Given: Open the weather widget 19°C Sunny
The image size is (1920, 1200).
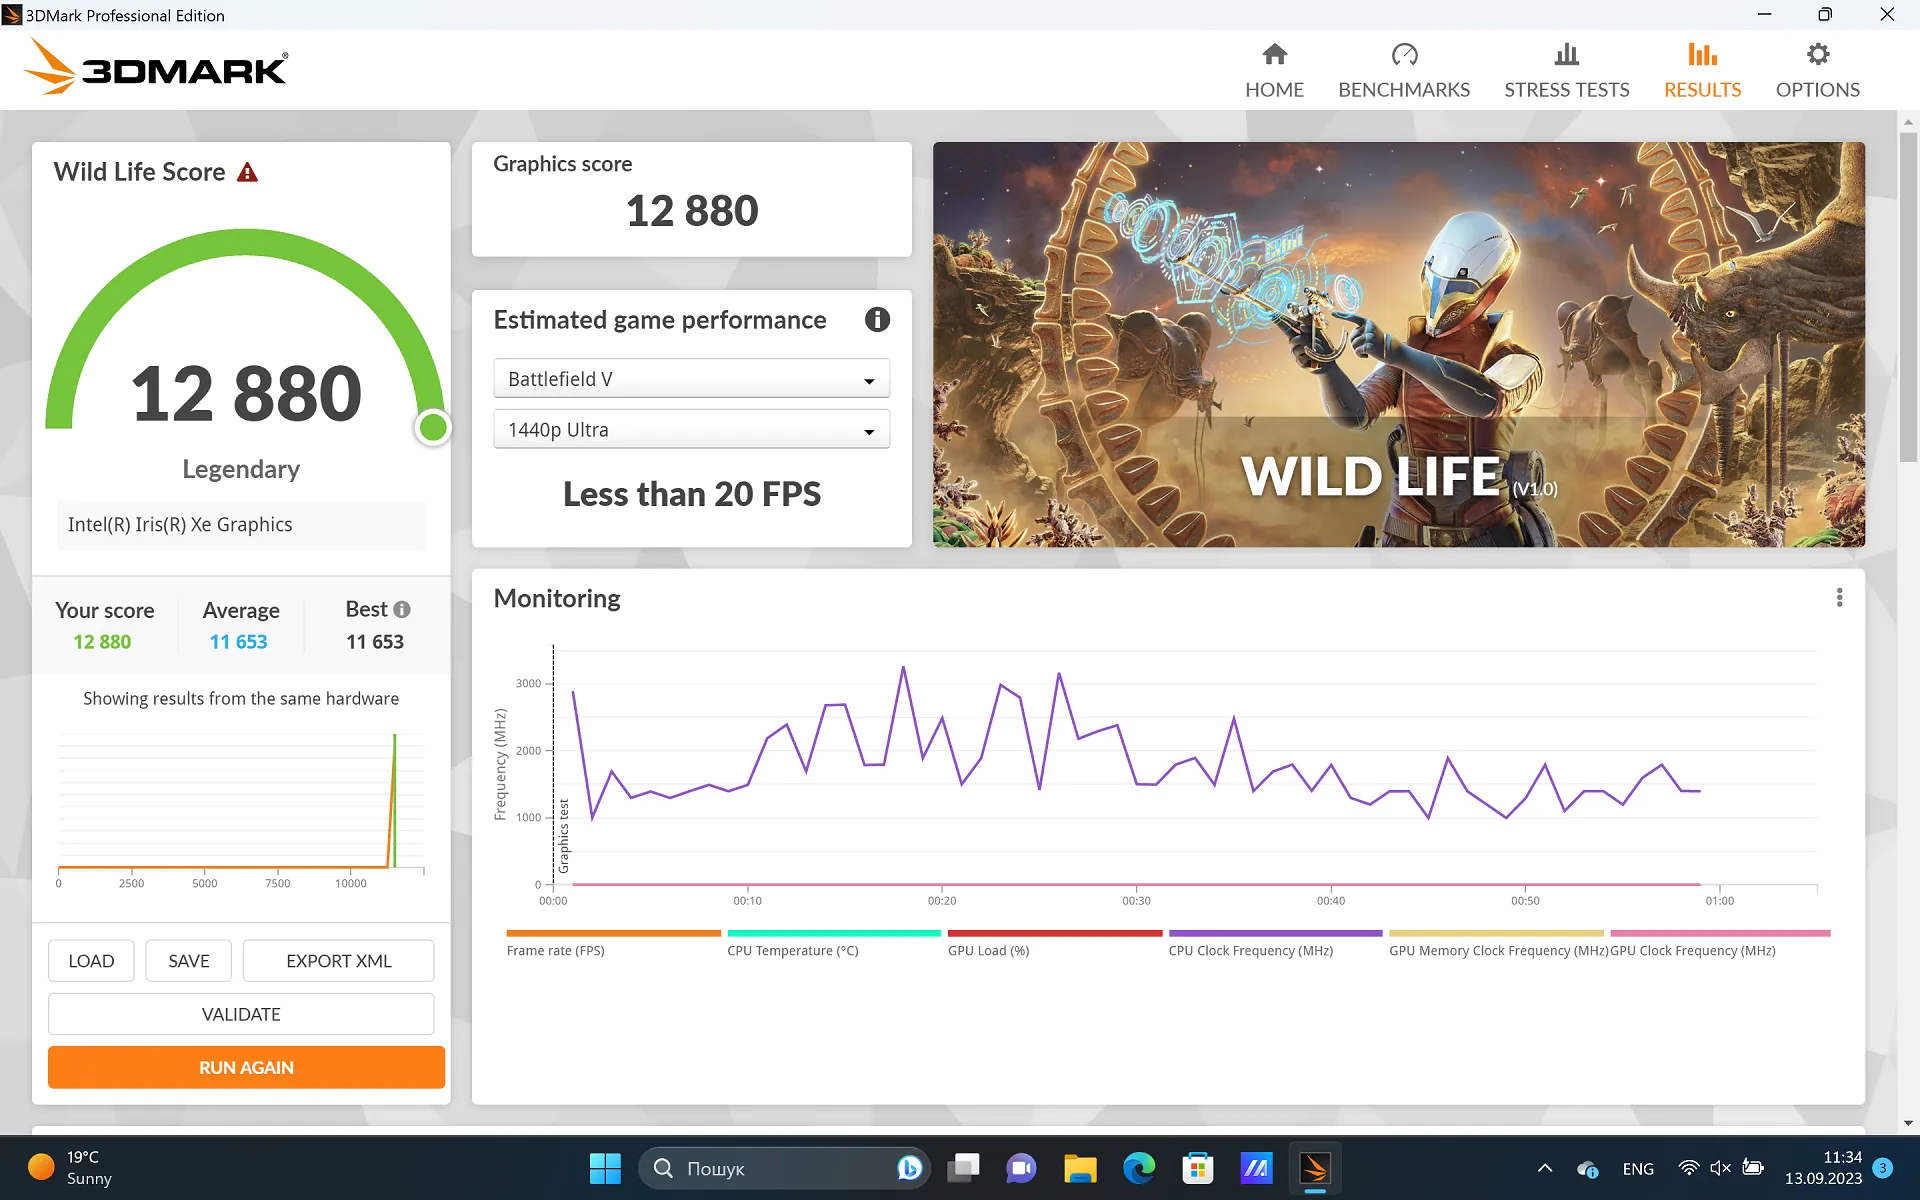Looking at the screenshot, I should click(x=70, y=1168).
